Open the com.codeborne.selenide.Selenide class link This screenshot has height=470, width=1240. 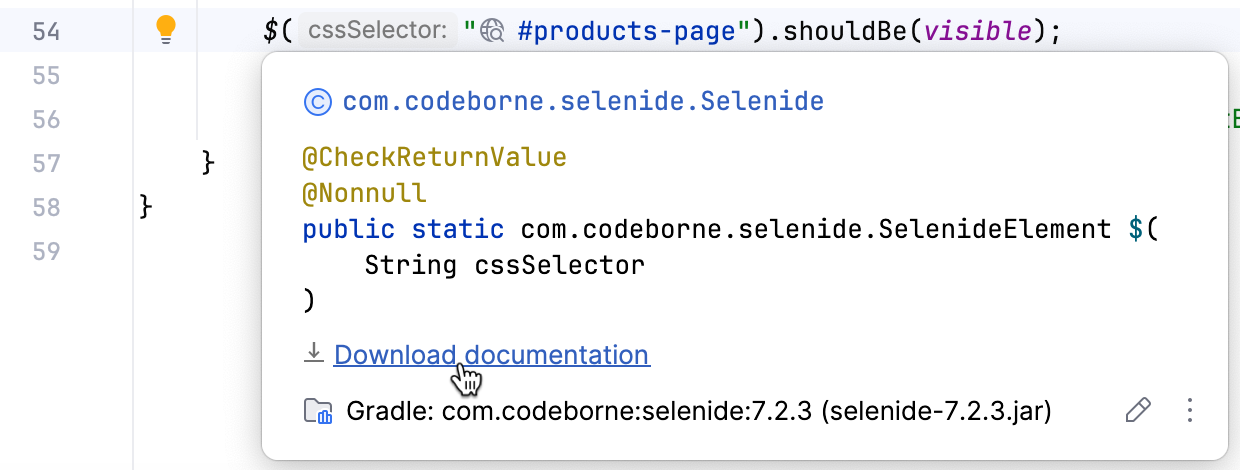click(583, 101)
